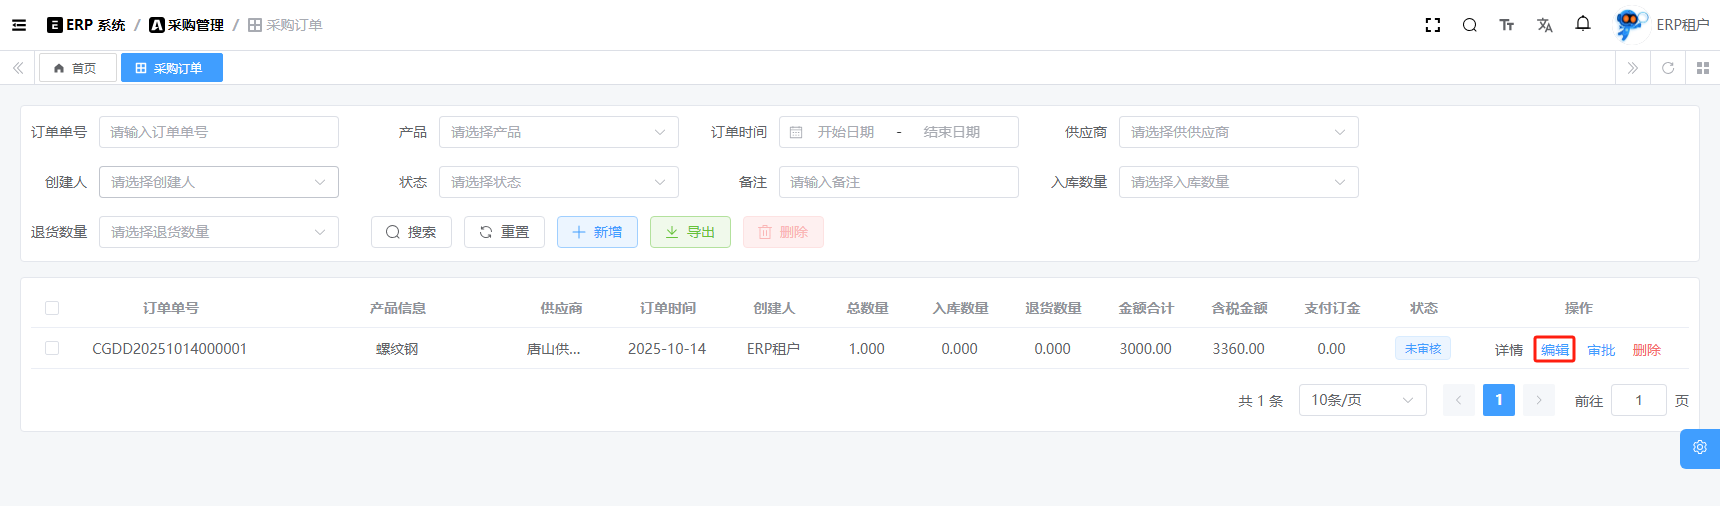Click the 新增 add button
This screenshot has height=506, width=1720.
pyautogui.click(x=597, y=232)
